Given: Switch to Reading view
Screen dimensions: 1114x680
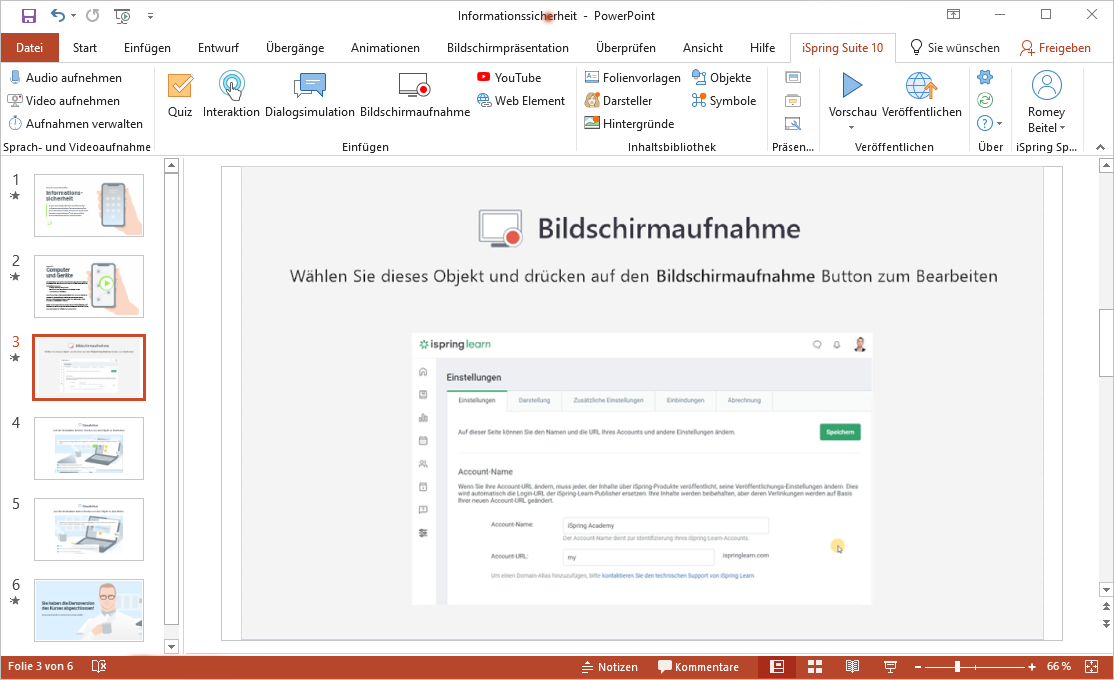Looking at the screenshot, I should [x=853, y=666].
